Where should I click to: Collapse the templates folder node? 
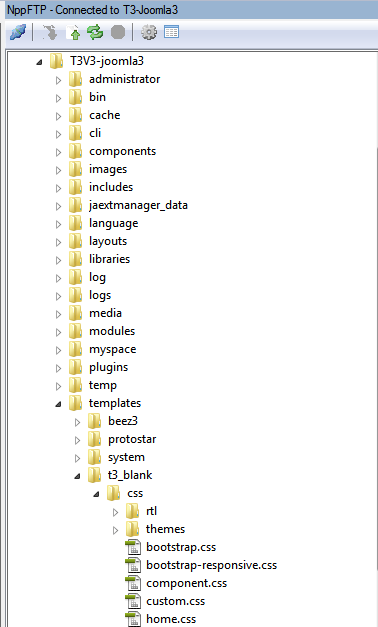pos(58,404)
